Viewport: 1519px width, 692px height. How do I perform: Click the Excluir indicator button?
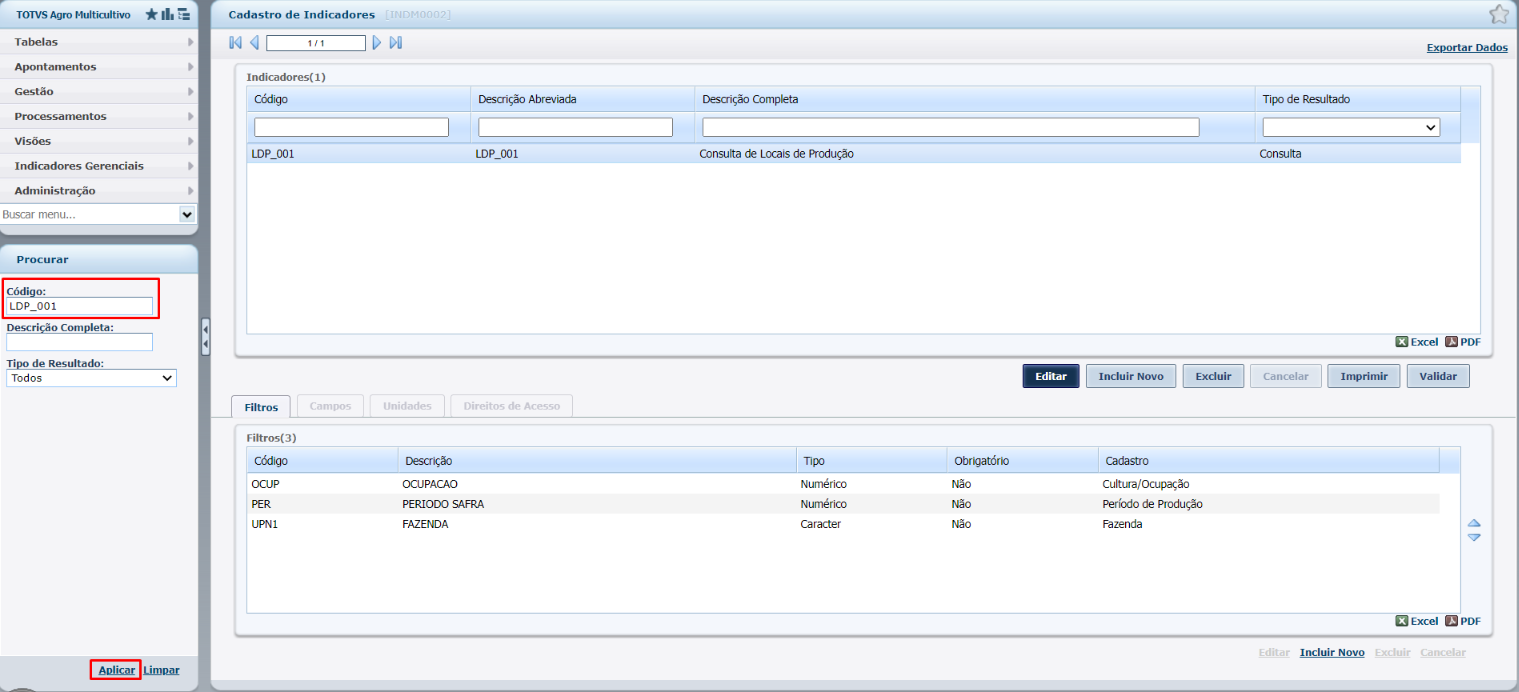coord(1213,376)
